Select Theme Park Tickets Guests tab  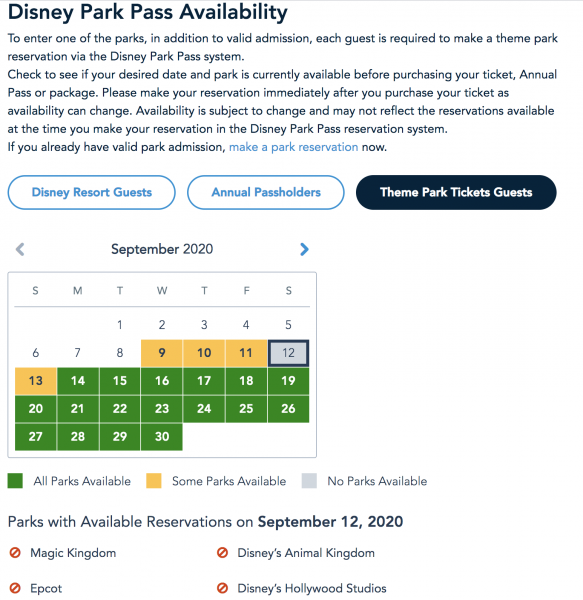(x=456, y=192)
